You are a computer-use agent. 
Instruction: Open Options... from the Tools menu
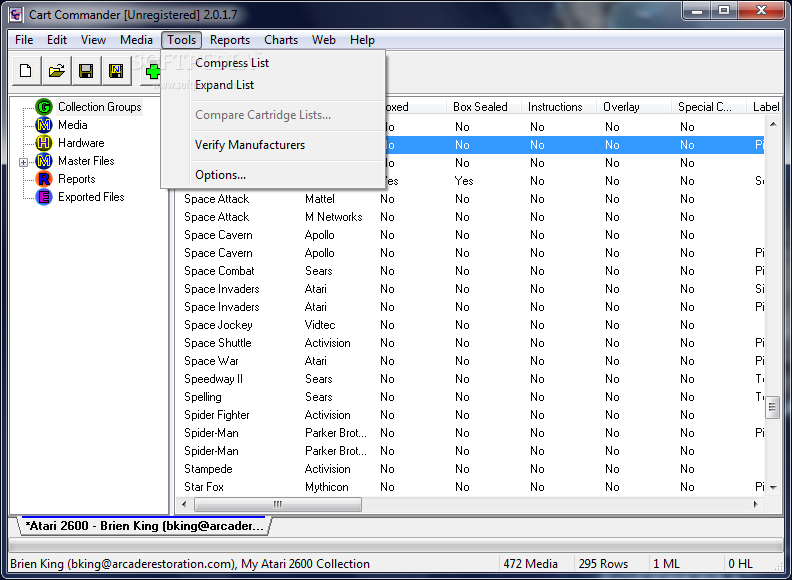coord(273,175)
